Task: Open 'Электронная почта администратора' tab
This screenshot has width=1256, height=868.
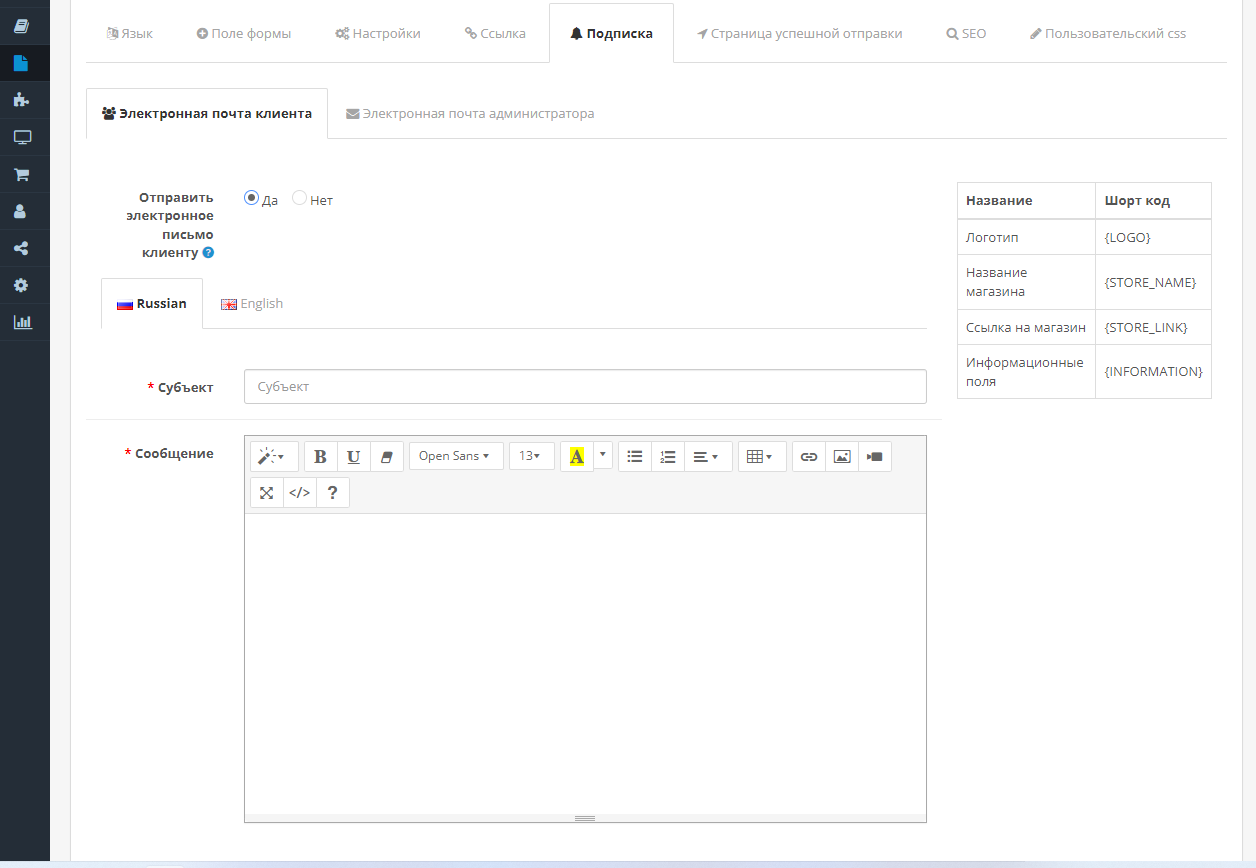Action: [470, 114]
